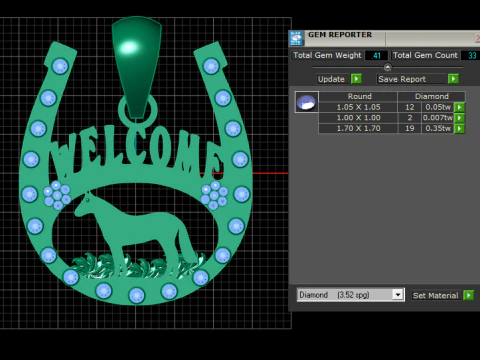This screenshot has height=360, width=480.
Task: Click the 0.35tw weight cell
Action: pos(438,128)
